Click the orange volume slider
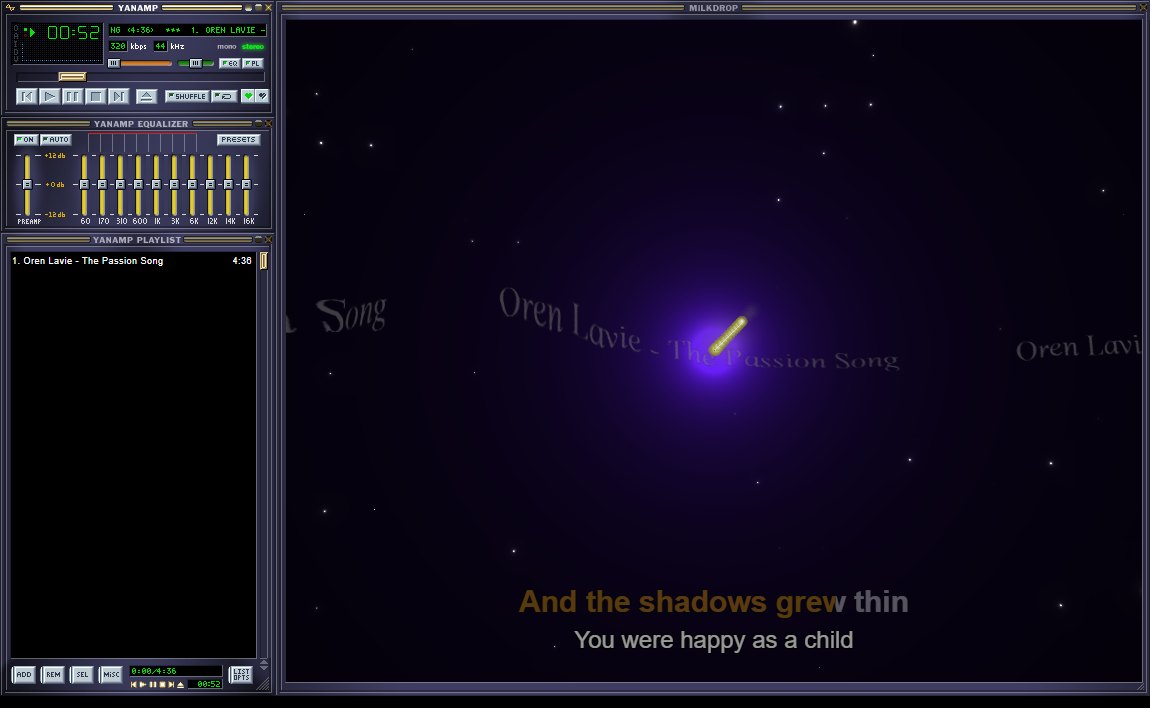Viewport: 1150px width, 708px height. click(140, 63)
